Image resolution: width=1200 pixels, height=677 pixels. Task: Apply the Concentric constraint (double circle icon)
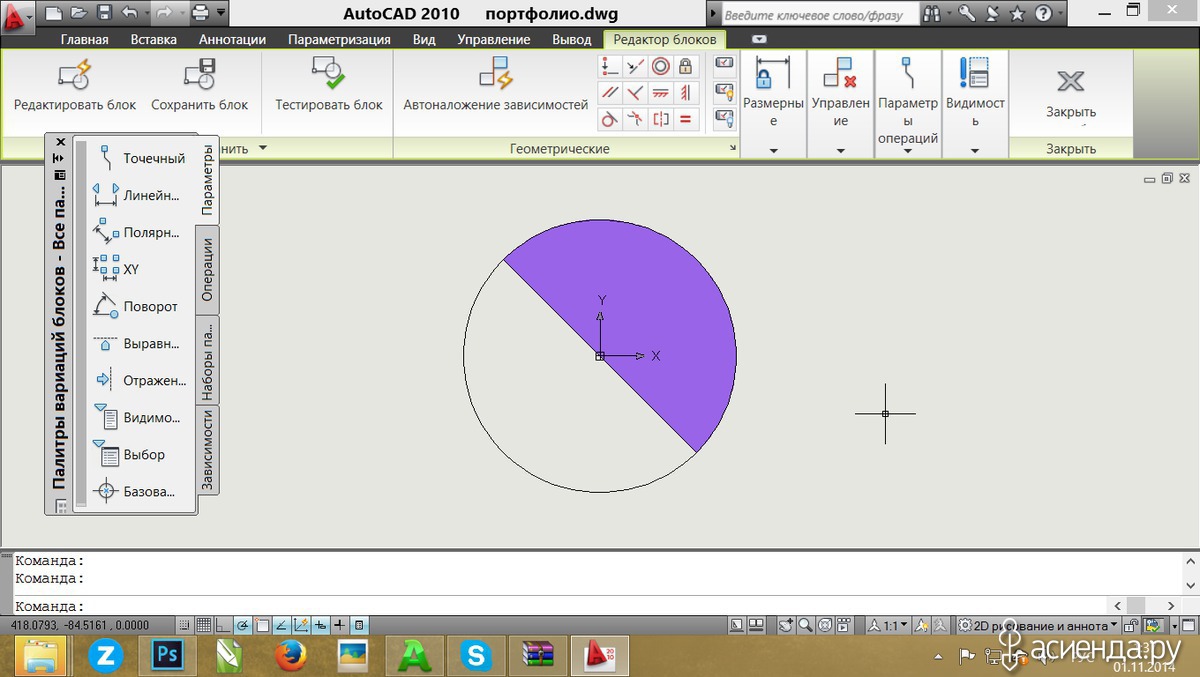(660, 67)
